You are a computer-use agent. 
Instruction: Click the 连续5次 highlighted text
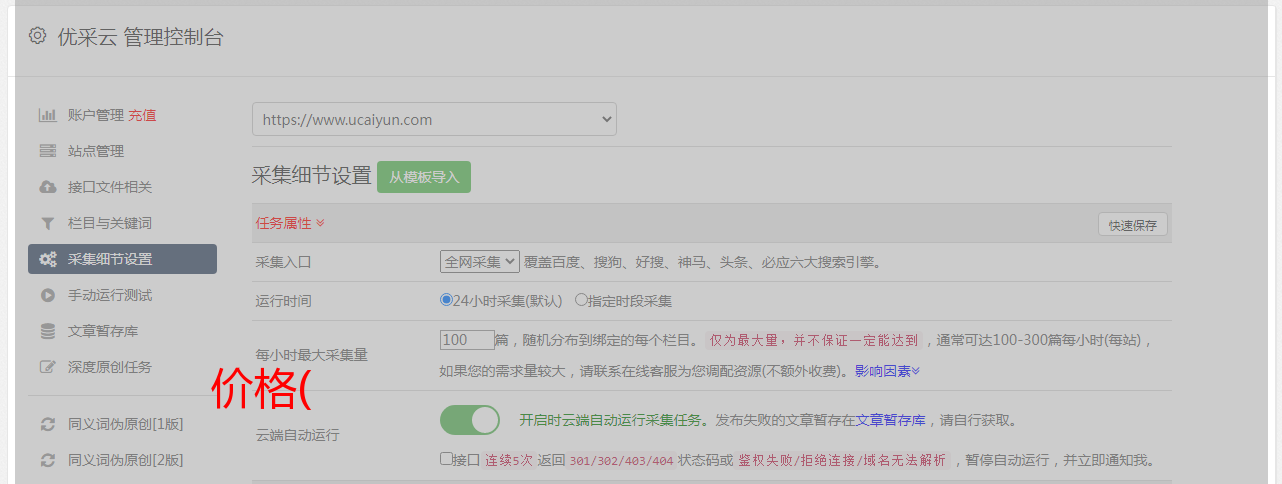(x=508, y=461)
